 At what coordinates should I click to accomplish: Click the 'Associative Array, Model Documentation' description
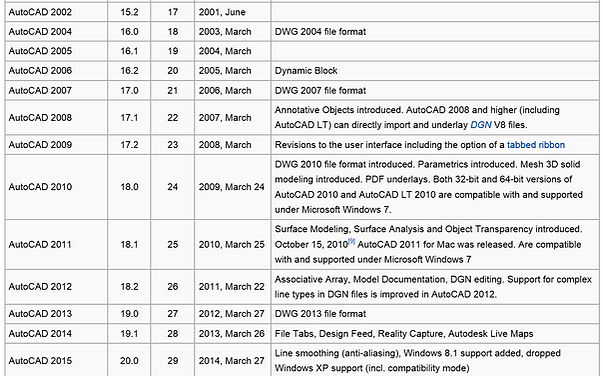[x=433, y=287]
